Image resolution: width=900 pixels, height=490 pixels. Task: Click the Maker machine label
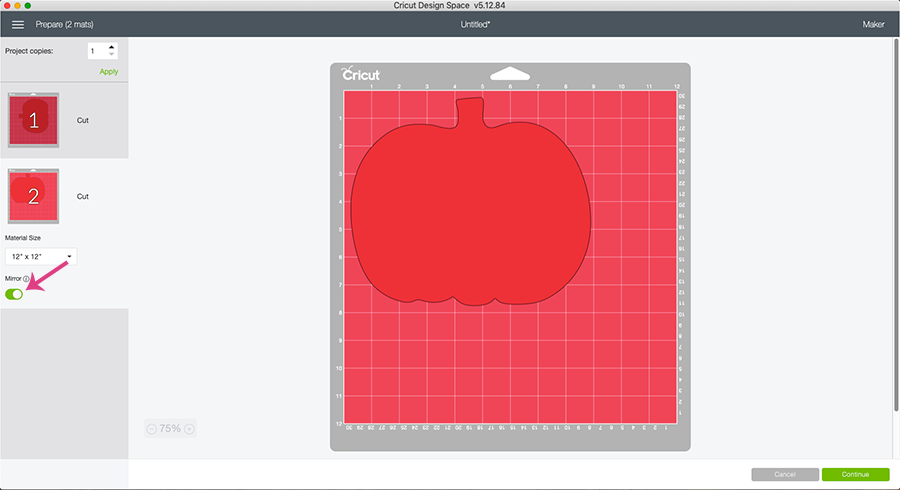[x=873, y=24]
